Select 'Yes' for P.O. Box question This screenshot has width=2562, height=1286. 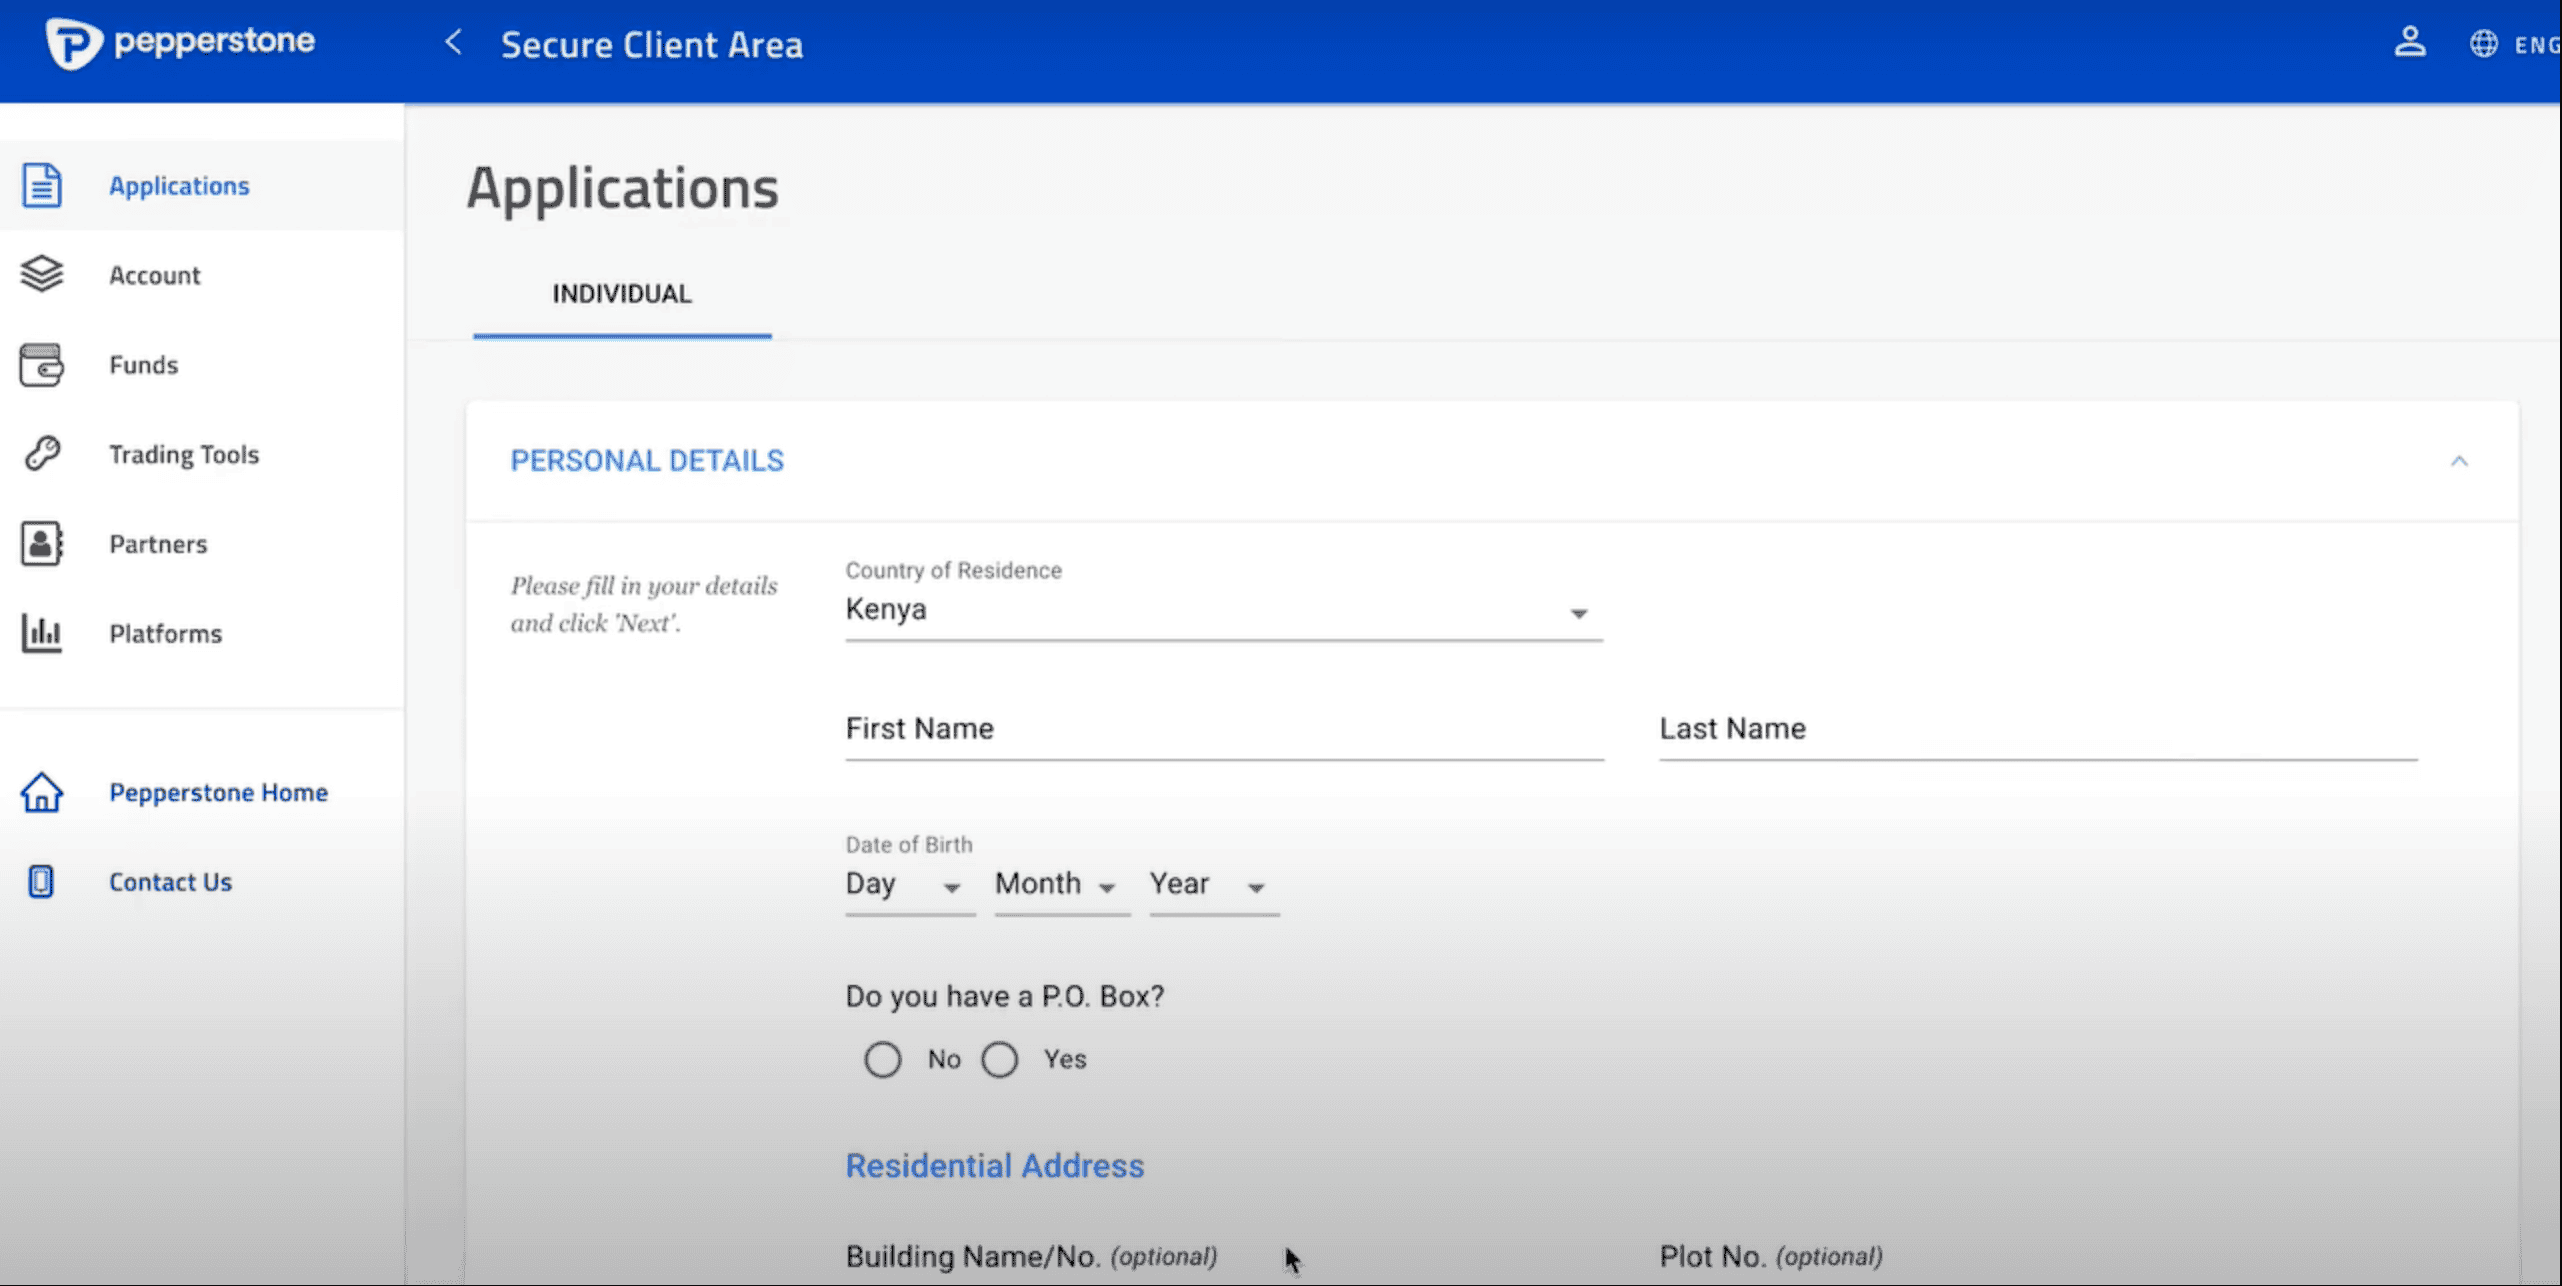tap(999, 1059)
